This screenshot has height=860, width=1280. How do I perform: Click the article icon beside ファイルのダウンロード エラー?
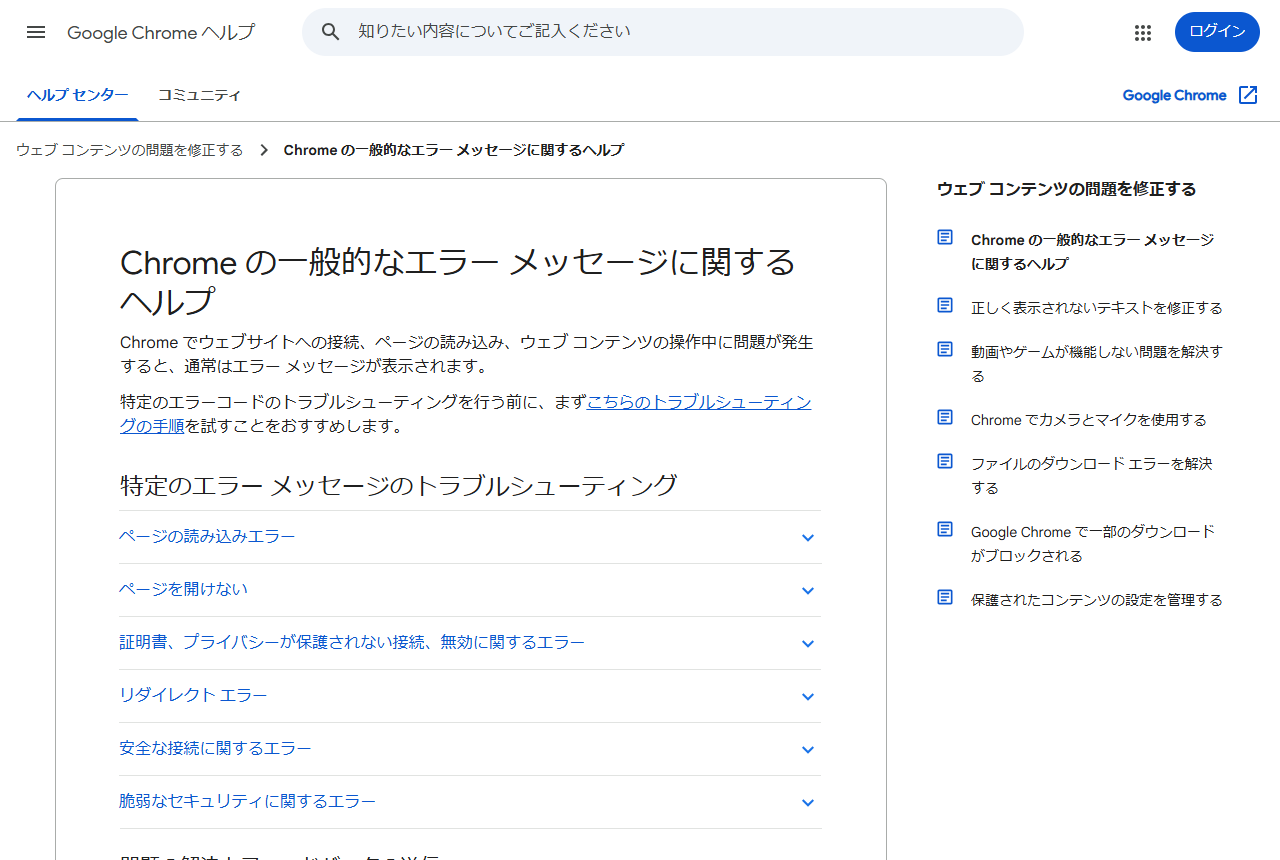coord(945,461)
